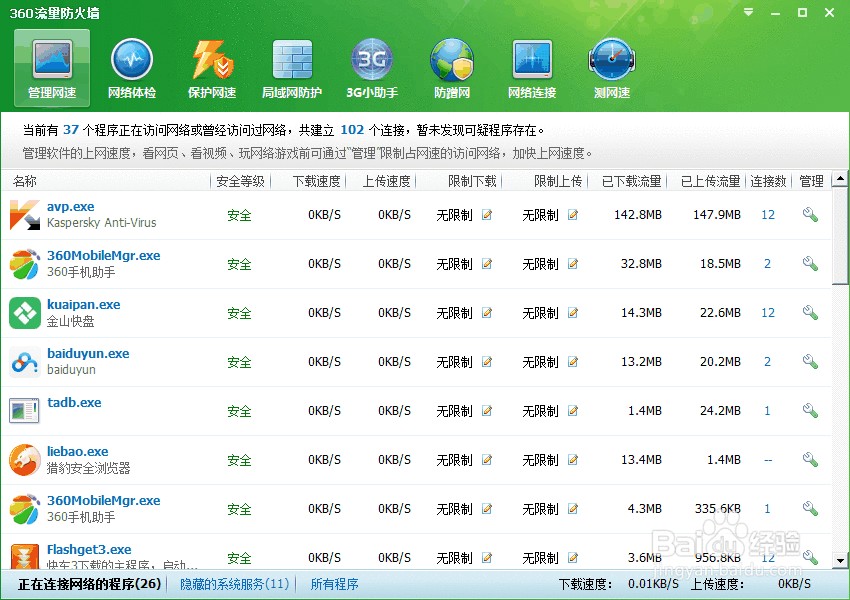Switch to 隐藏的系统服务(11) tab
Viewport: 850px width, 600px height.
[233, 583]
